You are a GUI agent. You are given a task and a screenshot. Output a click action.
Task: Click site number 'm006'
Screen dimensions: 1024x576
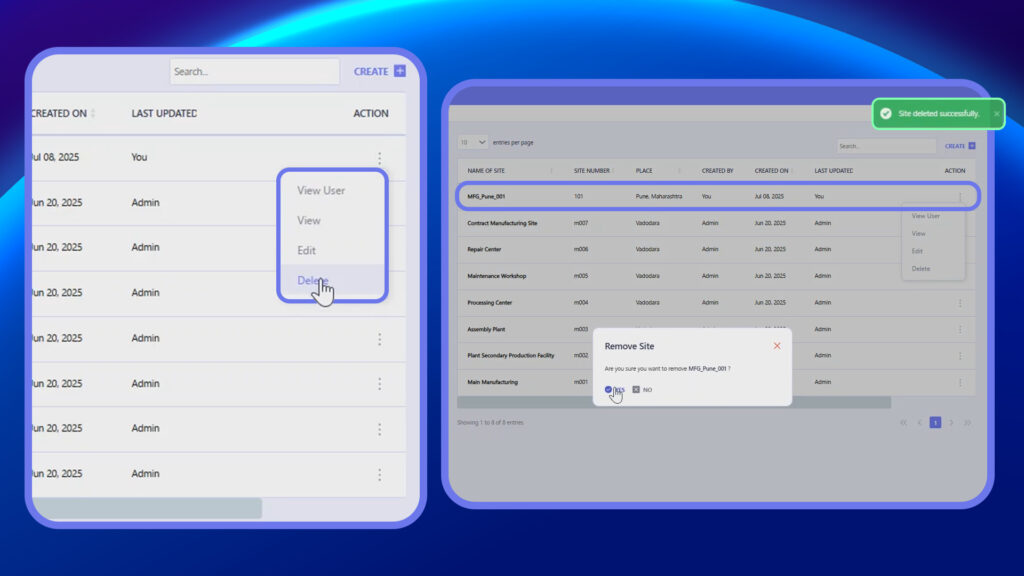click(x=581, y=249)
